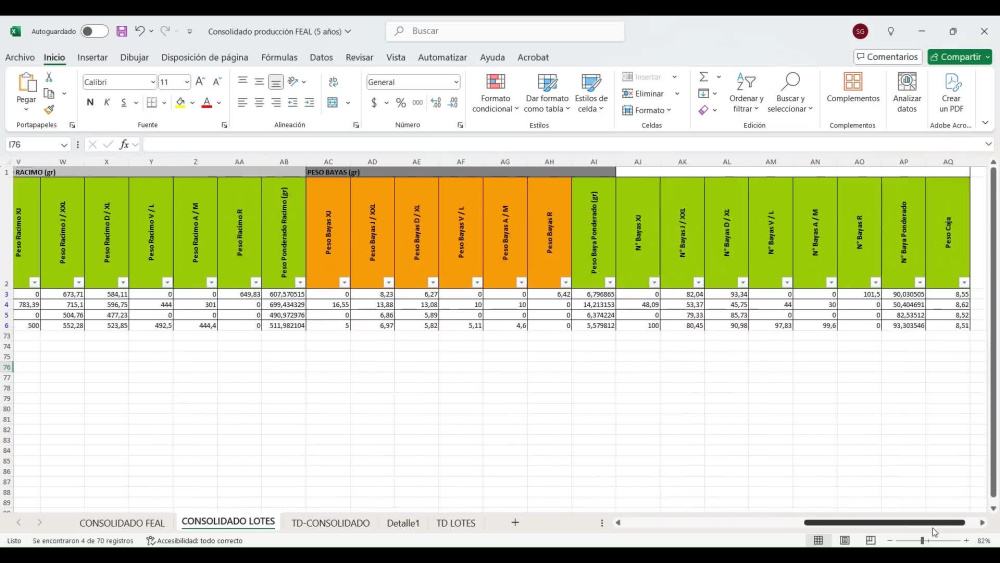Switch to CONSOLIDADO FEAL sheet
The width and height of the screenshot is (1000, 563).
(122, 523)
